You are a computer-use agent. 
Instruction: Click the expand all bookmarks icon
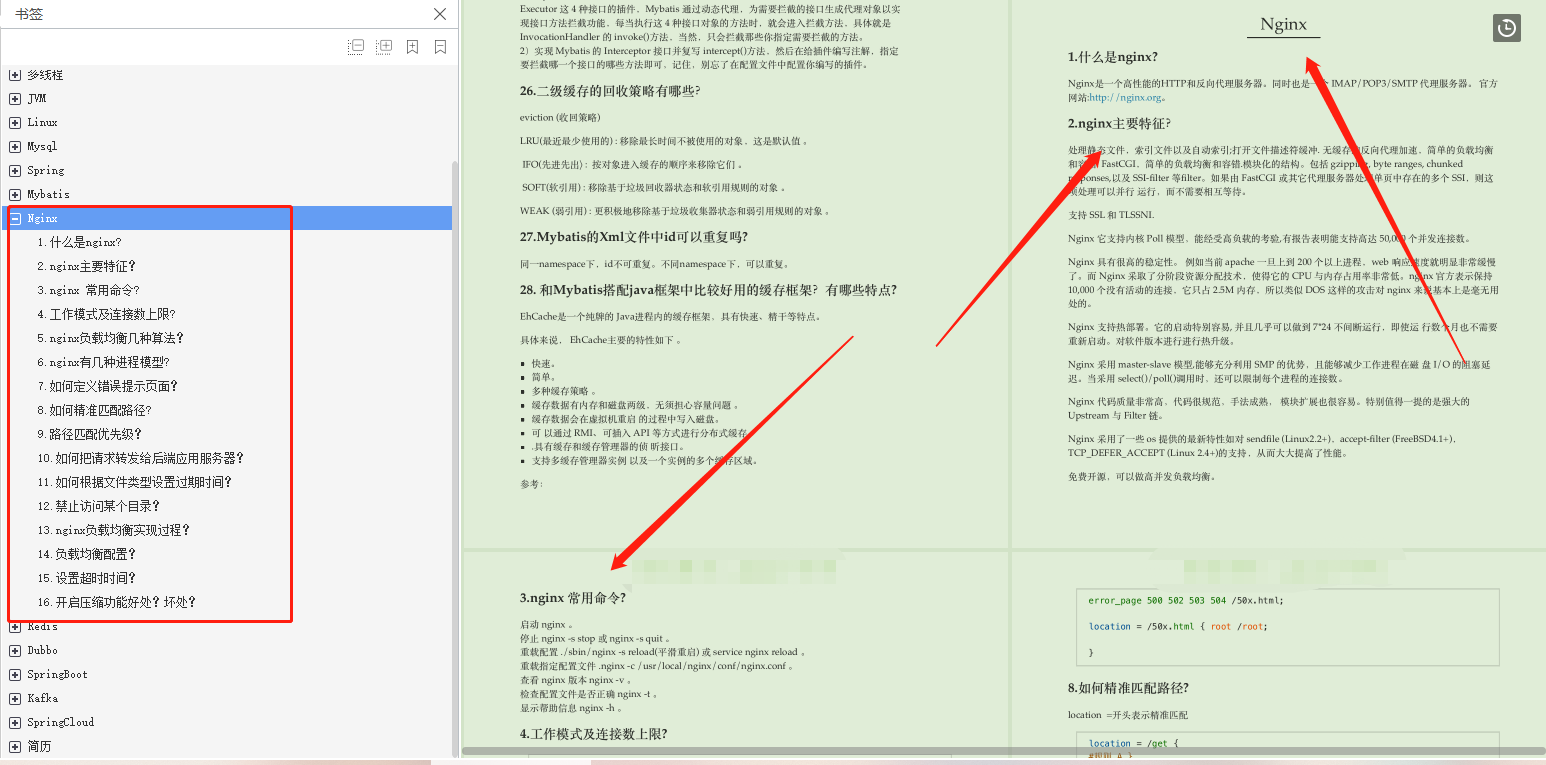(x=384, y=47)
